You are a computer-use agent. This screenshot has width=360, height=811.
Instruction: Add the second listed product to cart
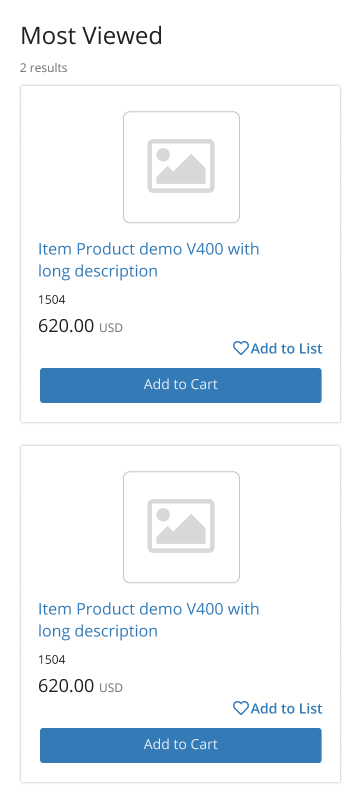coord(181,745)
